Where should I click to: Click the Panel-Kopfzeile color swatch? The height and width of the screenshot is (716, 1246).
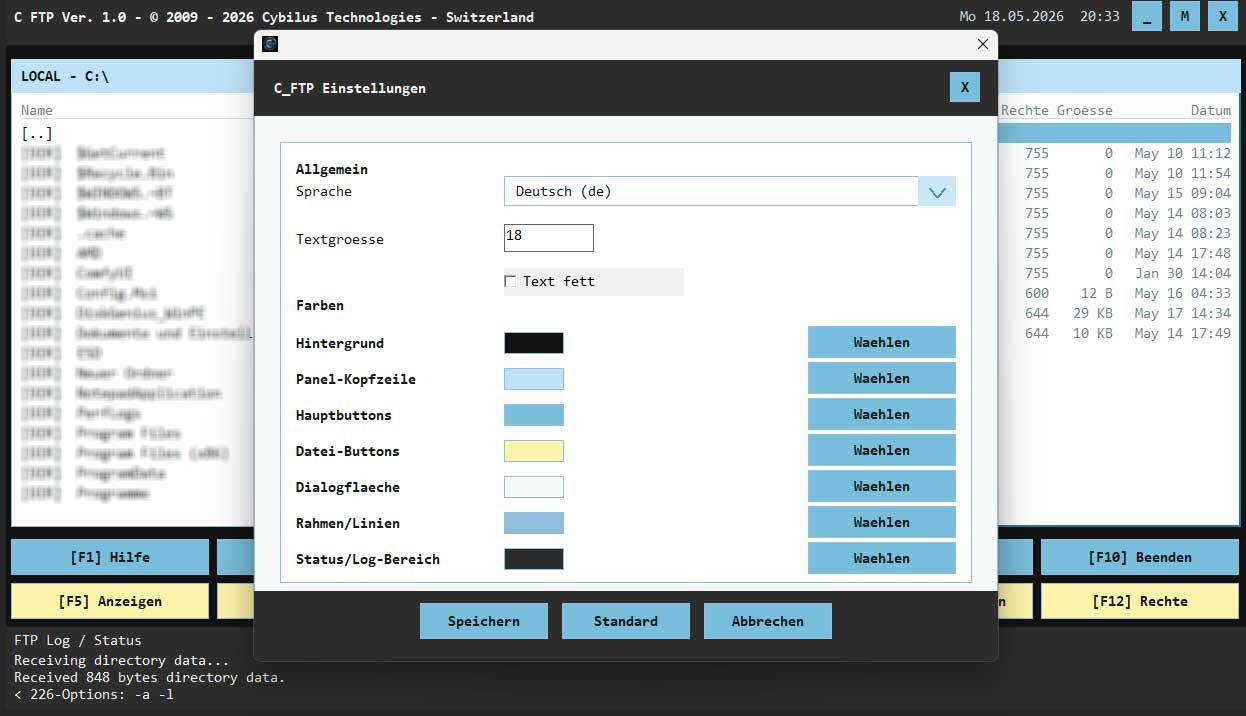click(534, 379)
